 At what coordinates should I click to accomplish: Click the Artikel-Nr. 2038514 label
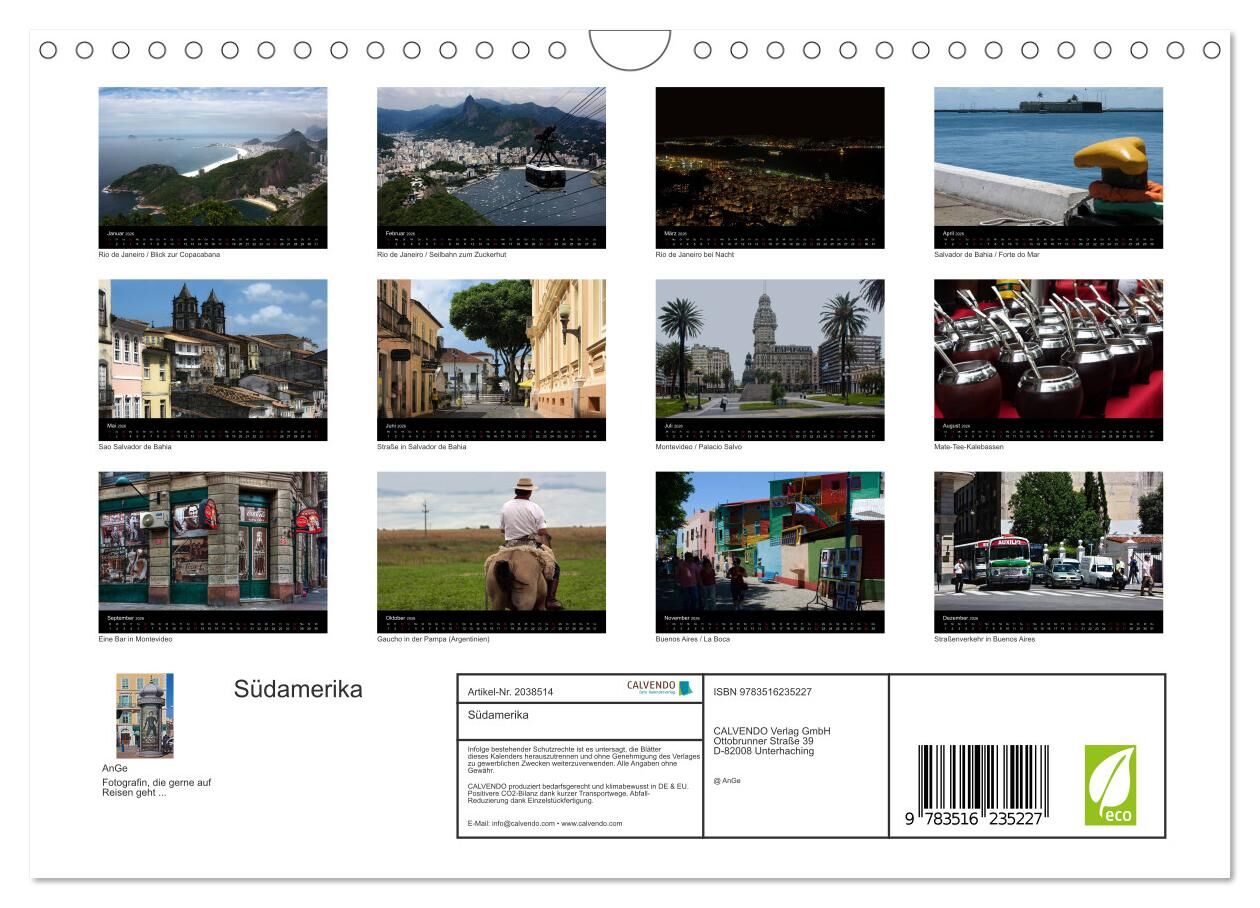coord(510,692)
